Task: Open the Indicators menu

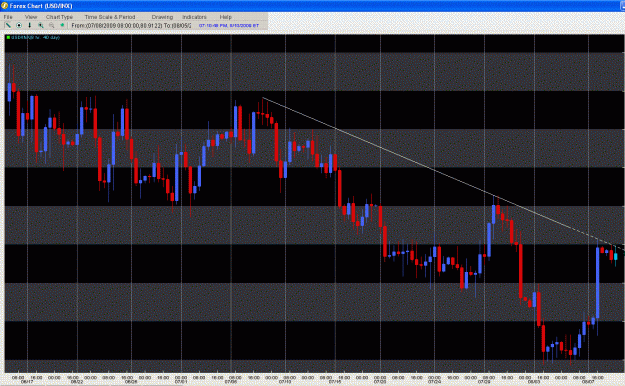Action: click(x=195, y=17)
